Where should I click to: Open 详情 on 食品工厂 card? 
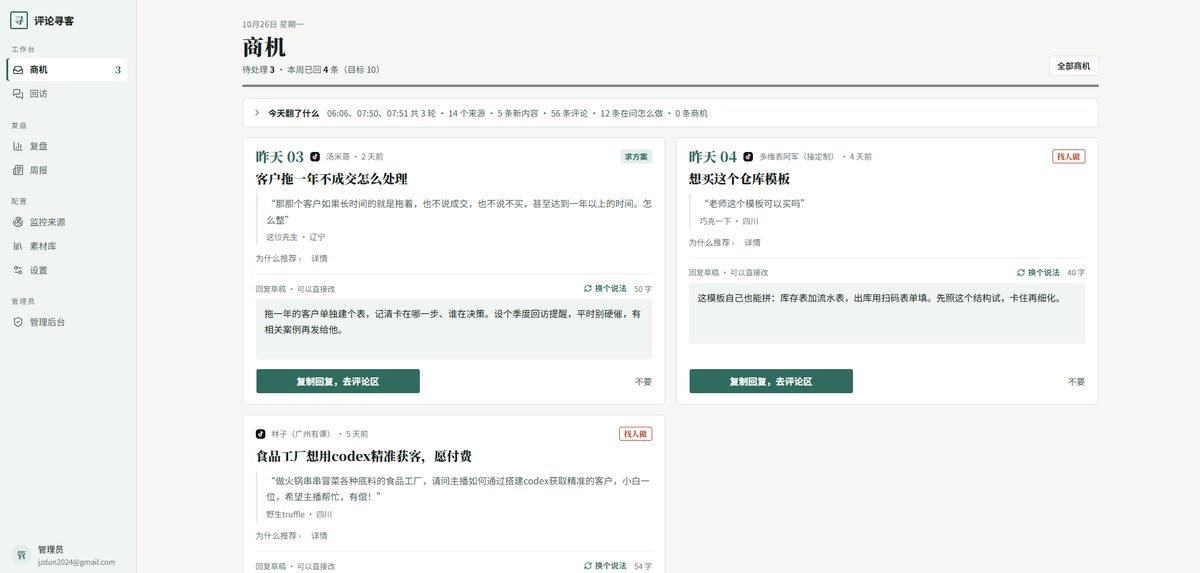pos(319,535)
